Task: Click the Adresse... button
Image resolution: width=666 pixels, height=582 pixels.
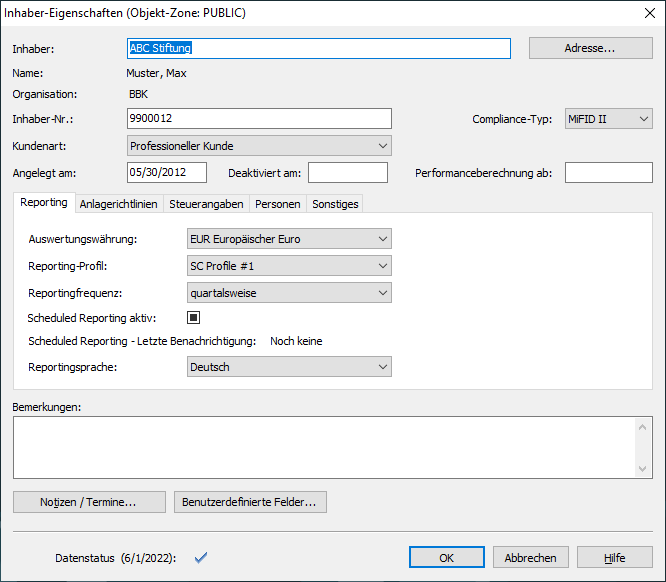Action: [590, 48]
